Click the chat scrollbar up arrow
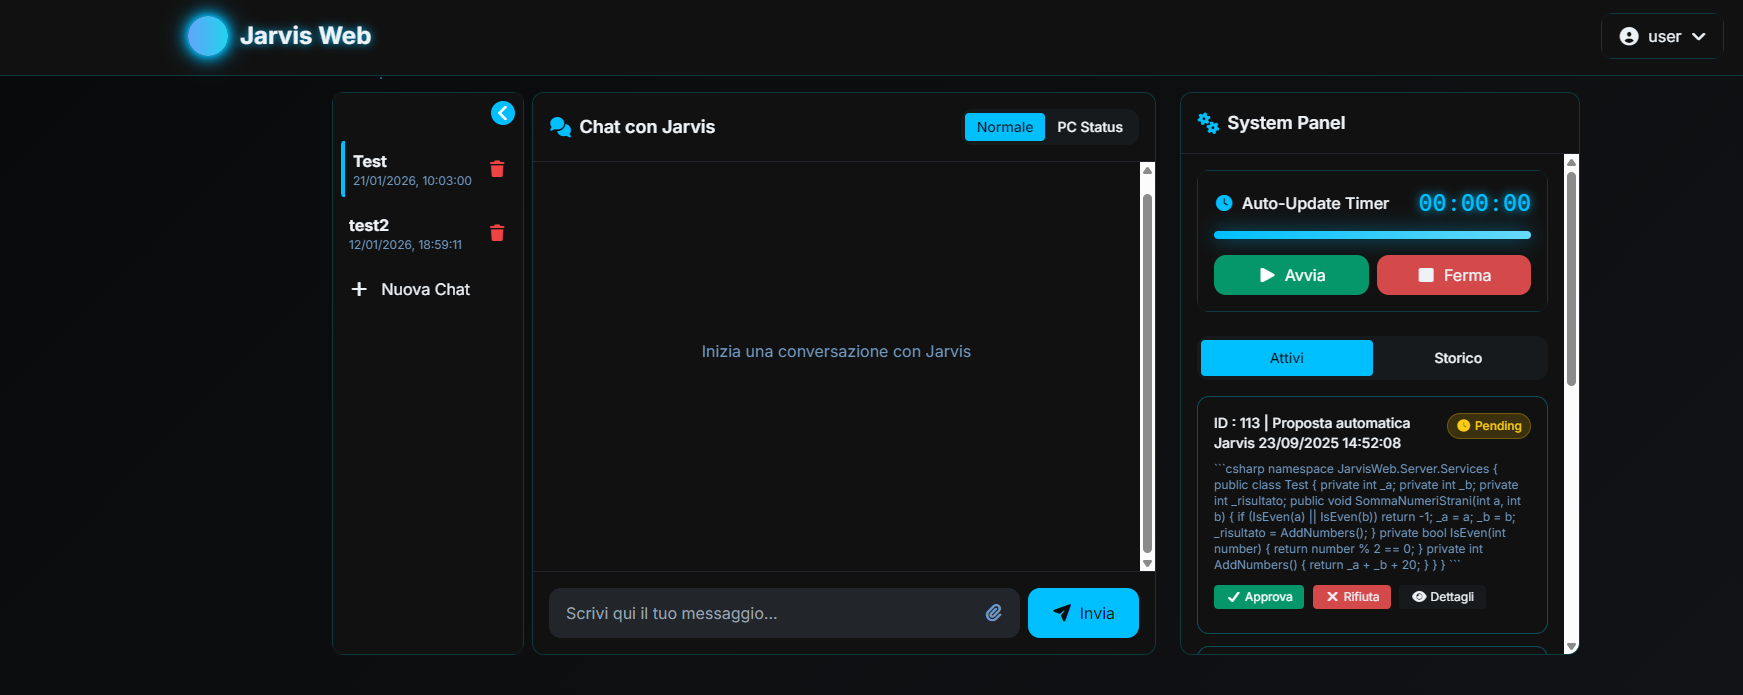The height and width of the screenshot is (695, 1743). (1147, 170)
